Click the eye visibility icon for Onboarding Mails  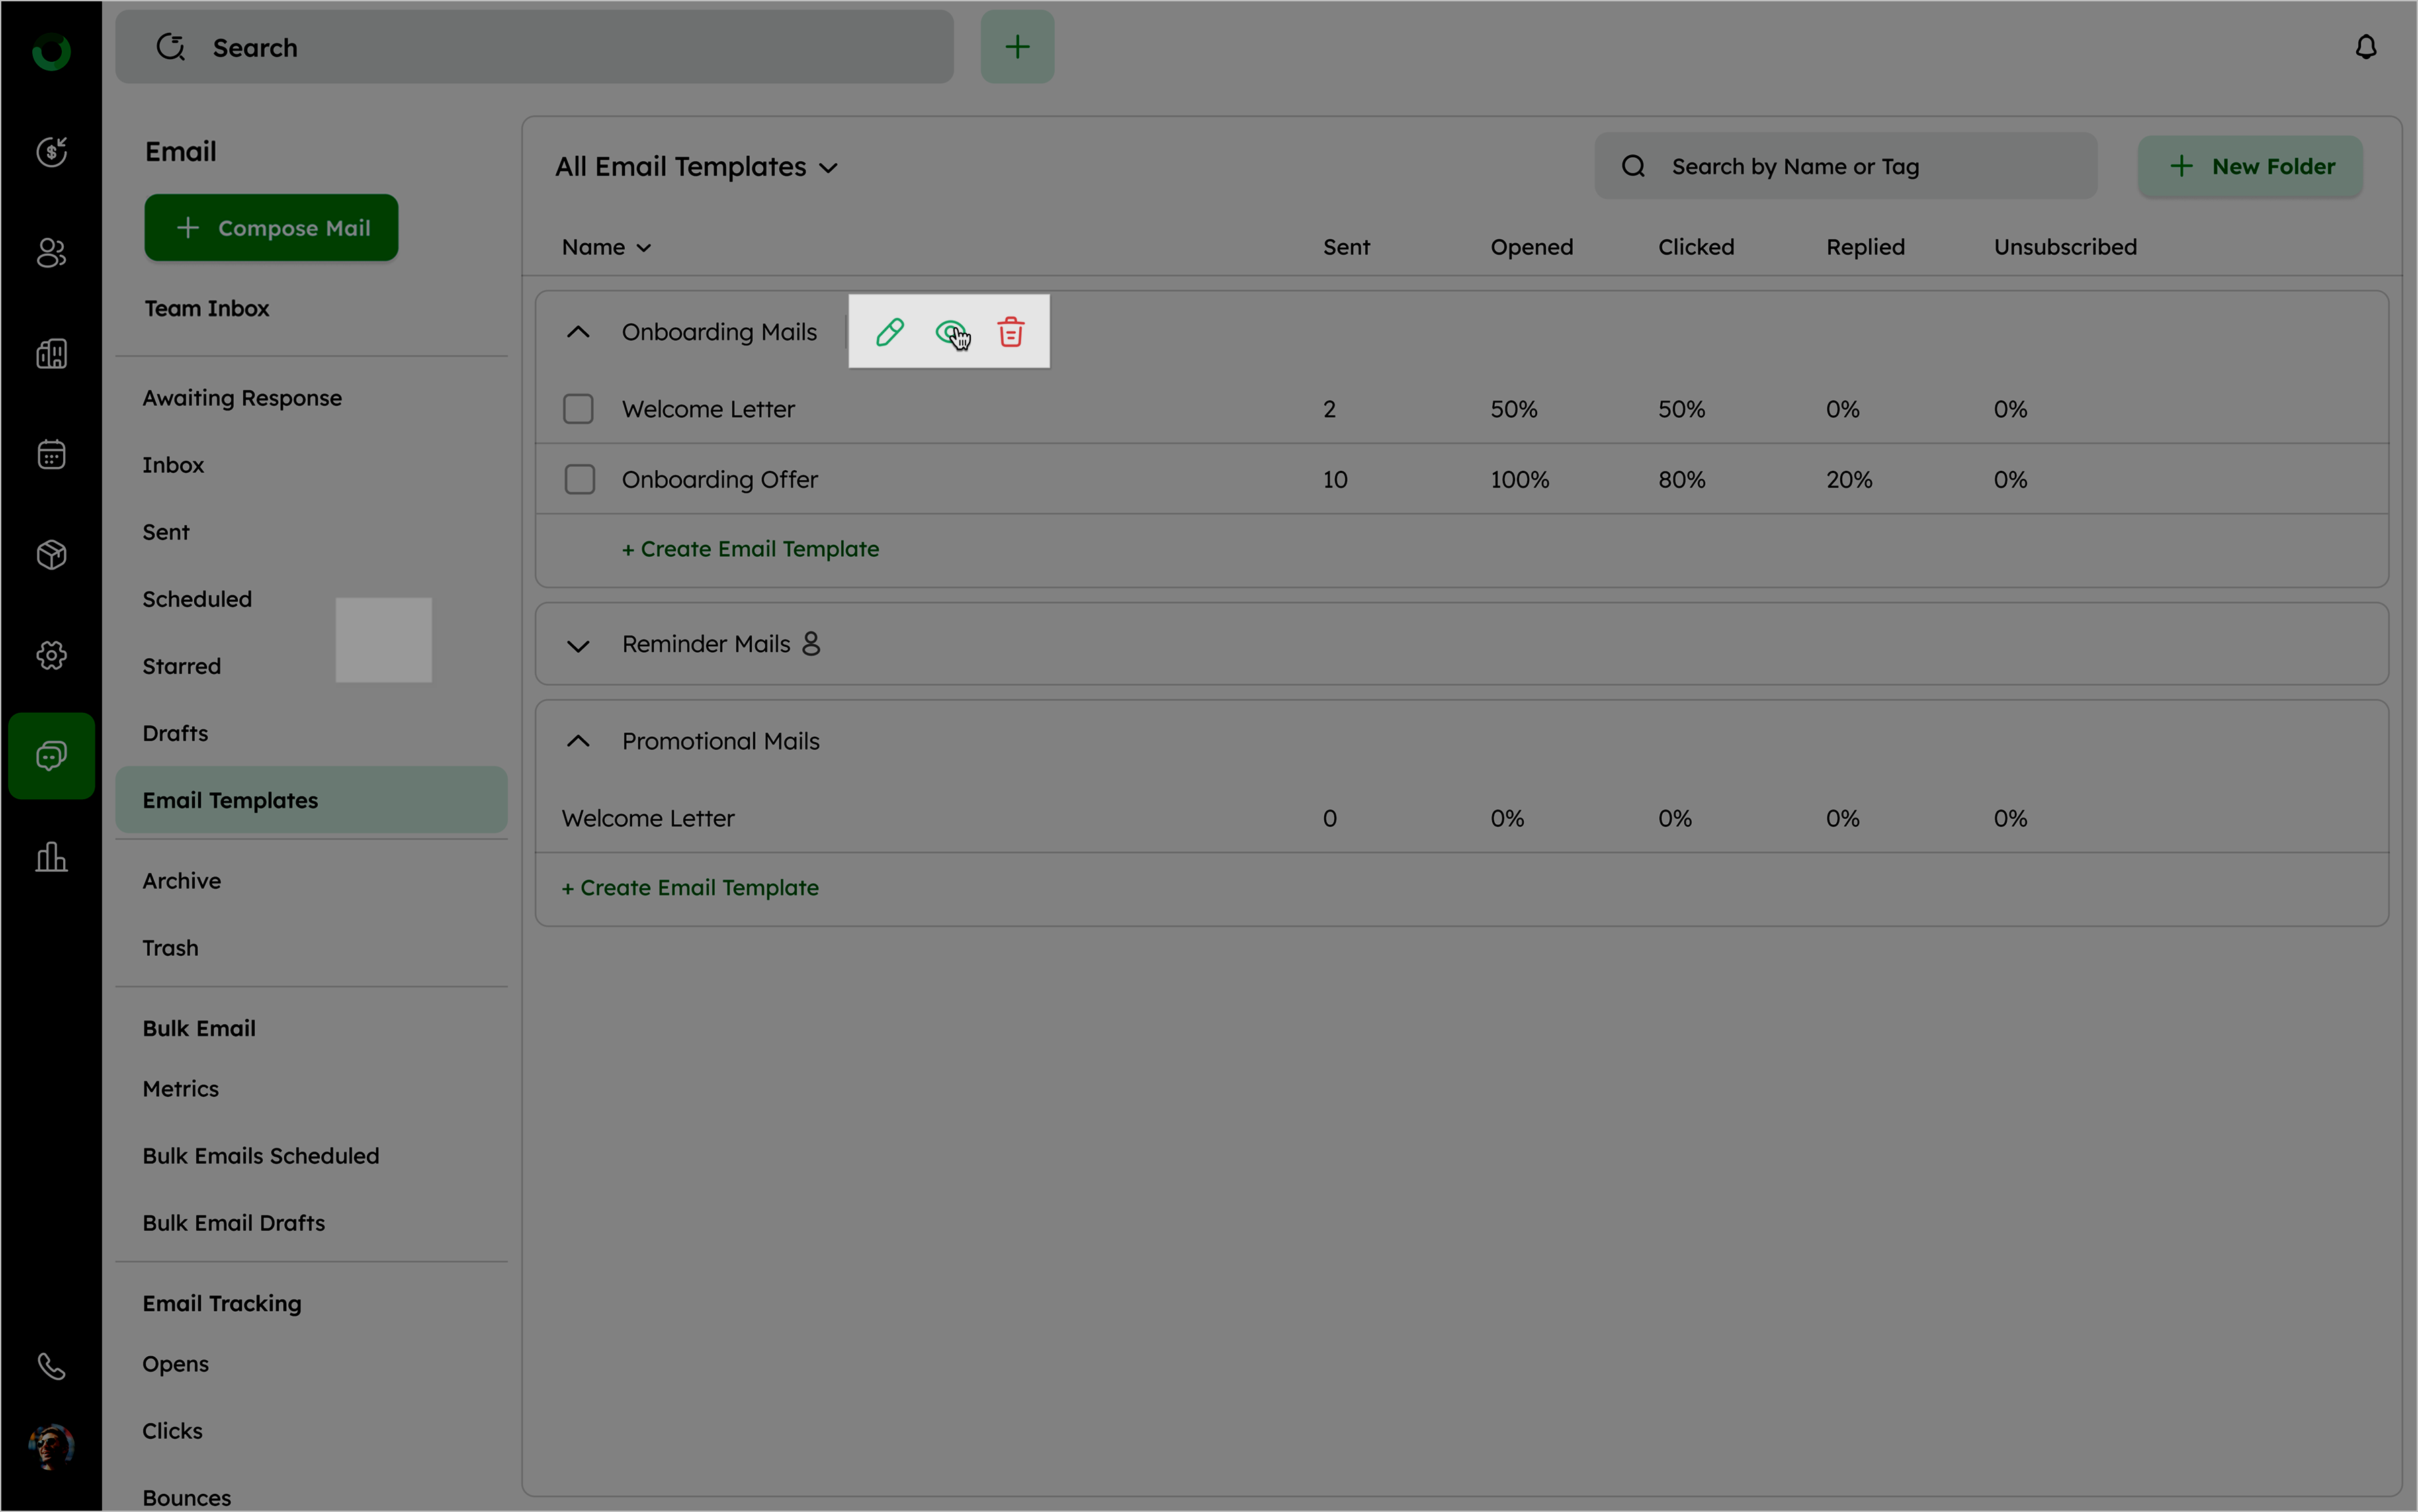(x=949, y=332)
